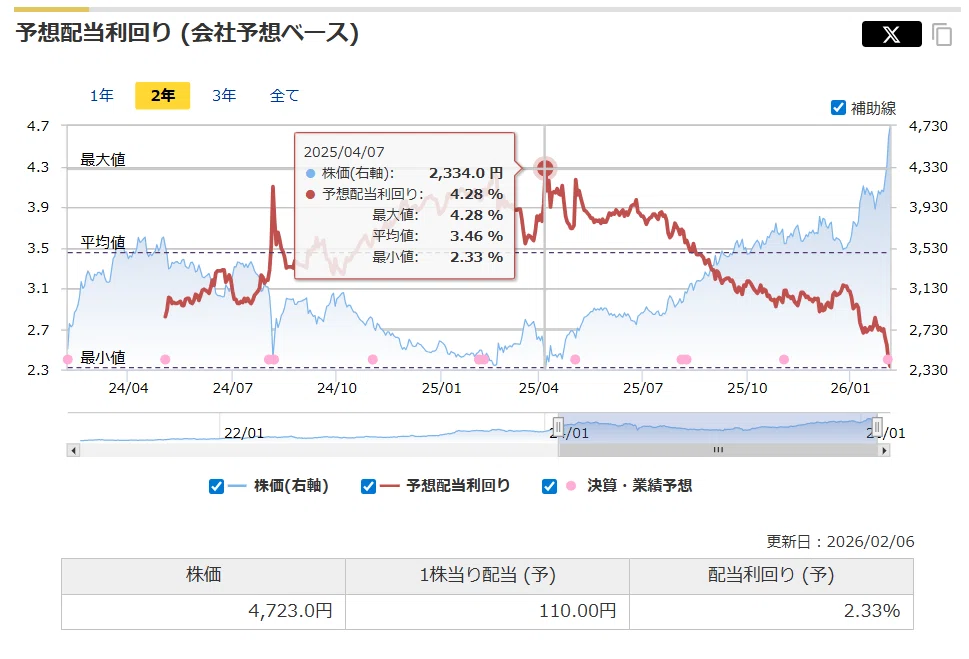Image resolution: width=969 pixels, height=659 pixels.
Task: Click the left range navigator handle
Action: (x=558, y=427)
